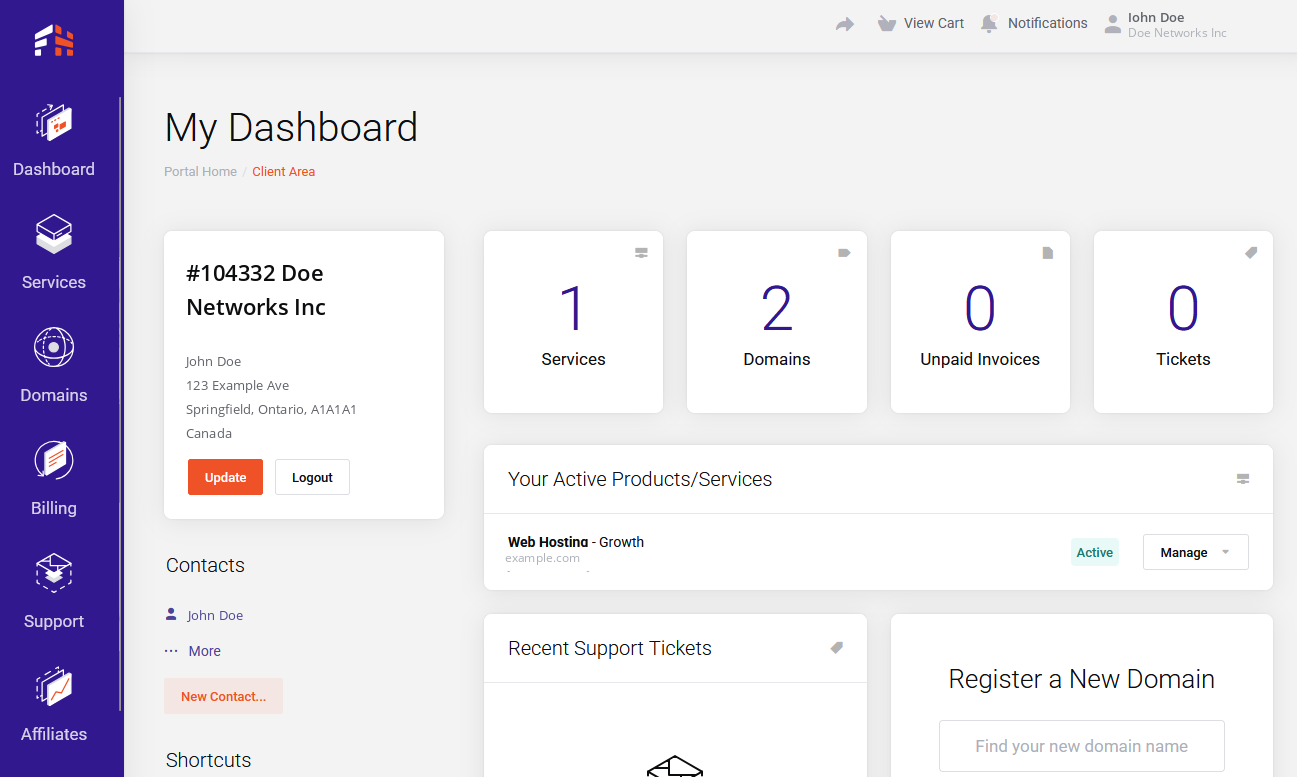Open the Services count card

click(x=573, y=322)
